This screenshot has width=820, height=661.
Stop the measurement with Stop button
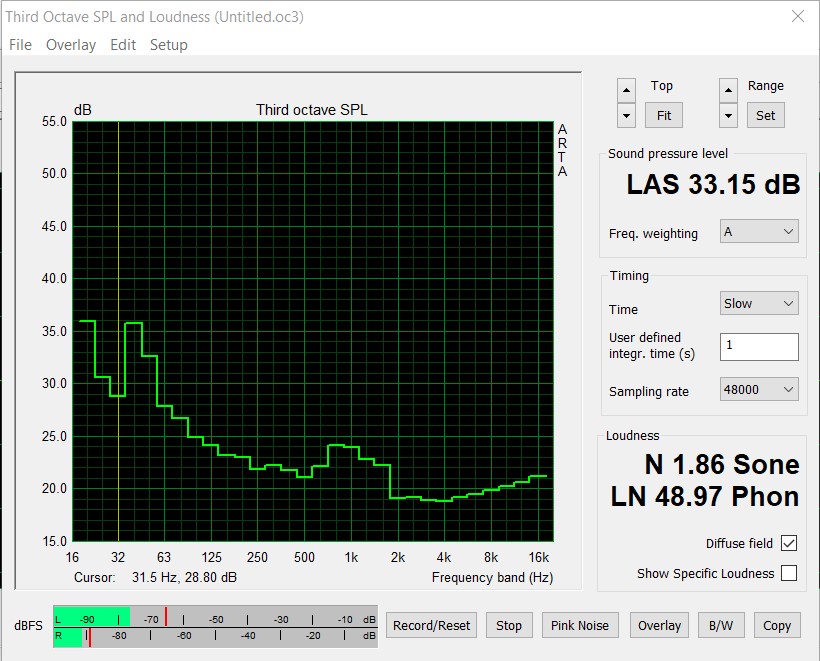pos(509,625)
